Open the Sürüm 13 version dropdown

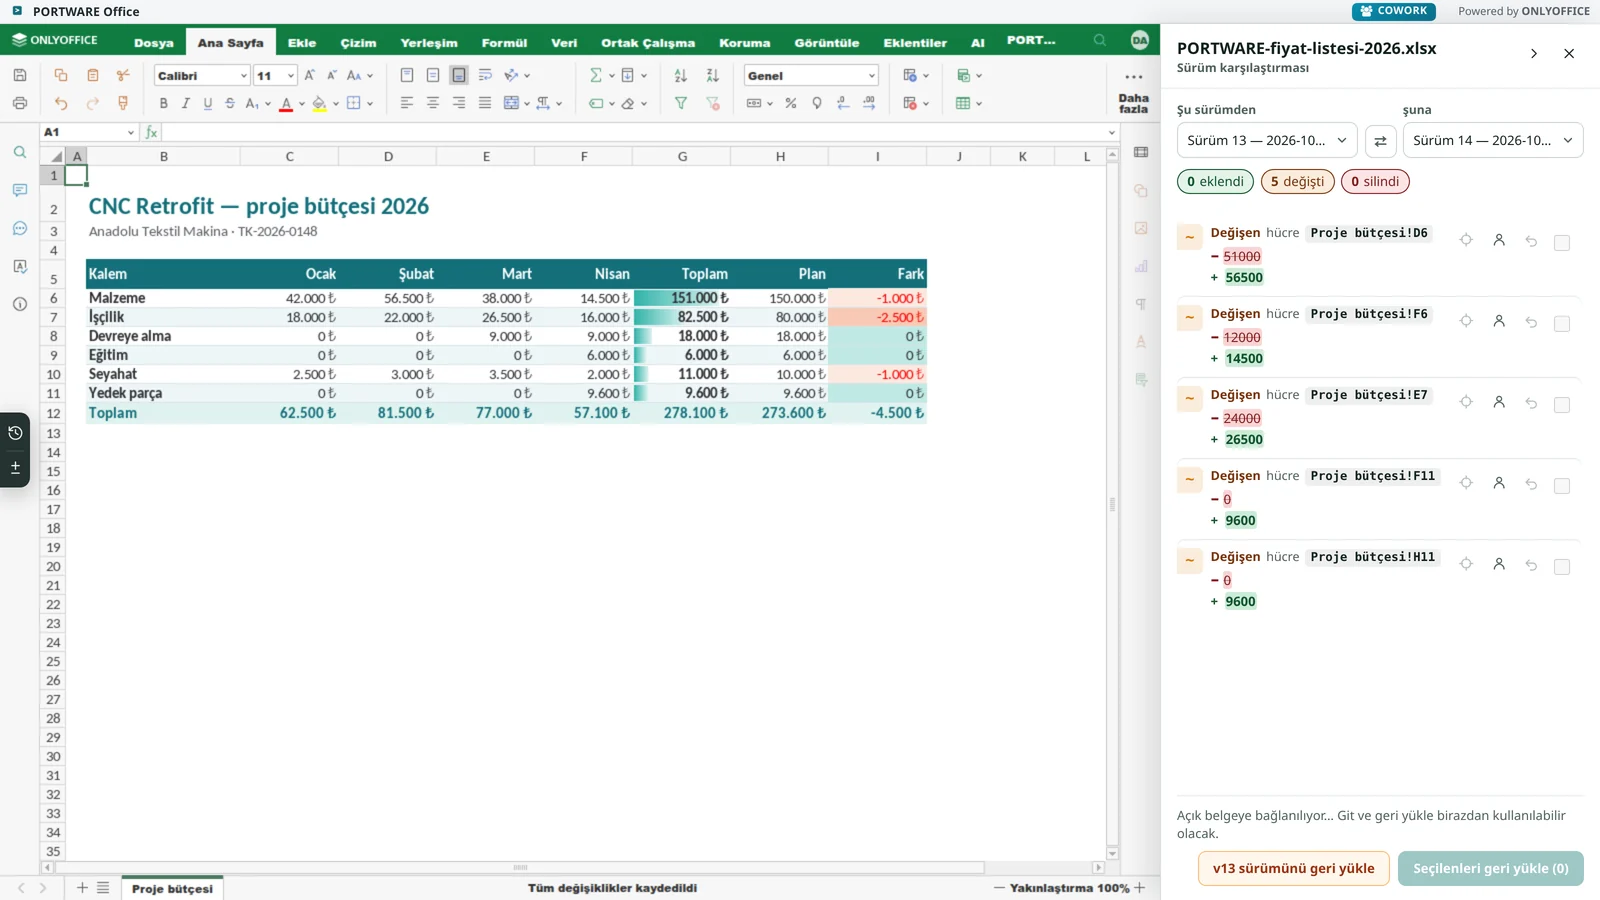point(1267,141)
